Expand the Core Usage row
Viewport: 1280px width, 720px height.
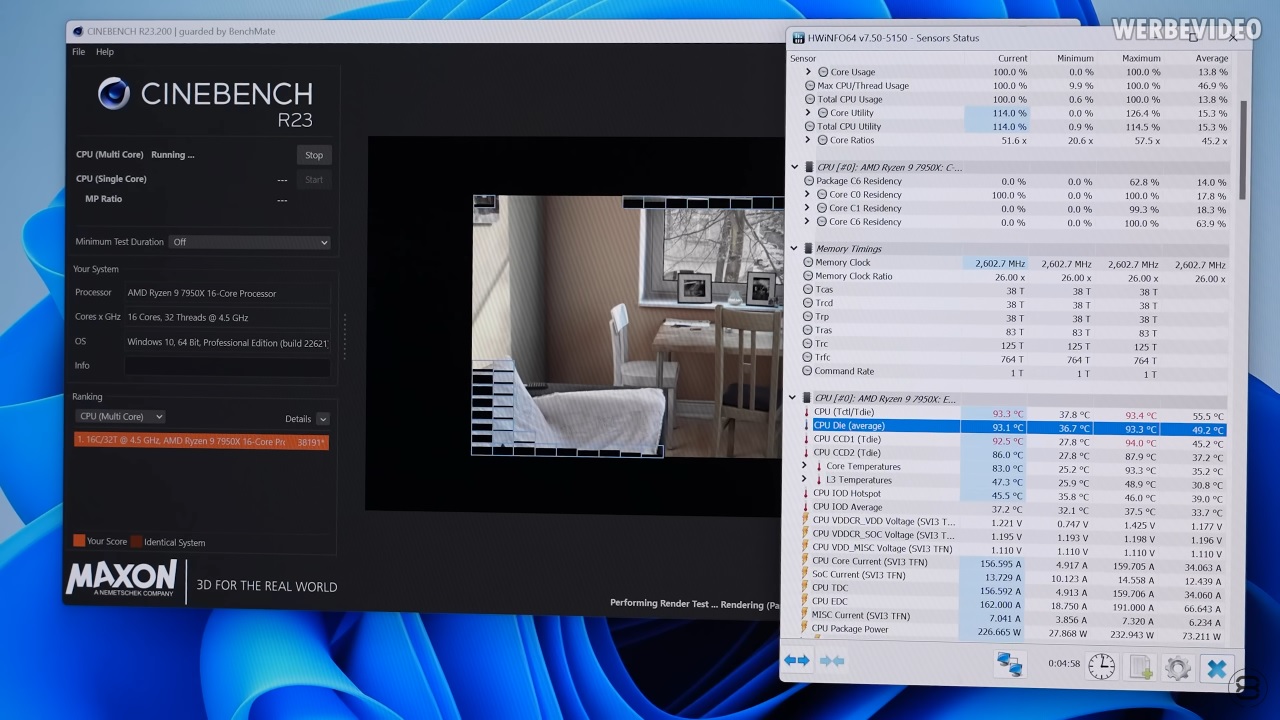tap(809, 72)
